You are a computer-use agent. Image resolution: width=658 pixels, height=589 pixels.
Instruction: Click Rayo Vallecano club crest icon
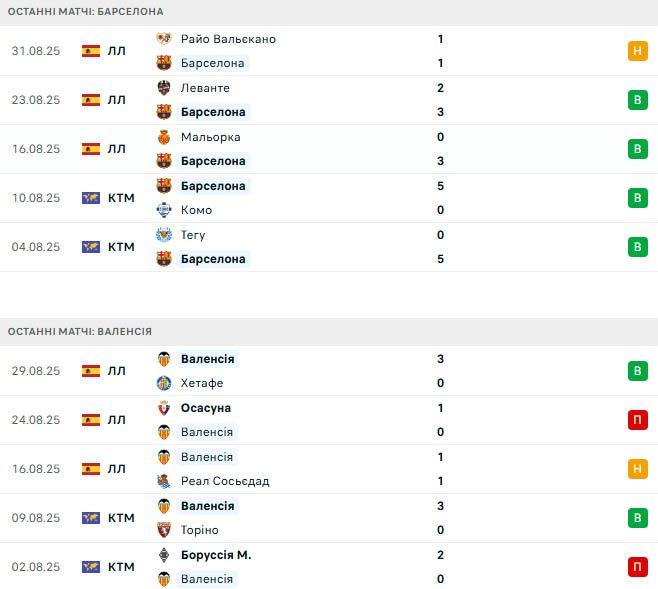pyautogui.click(x=165, y=39)
